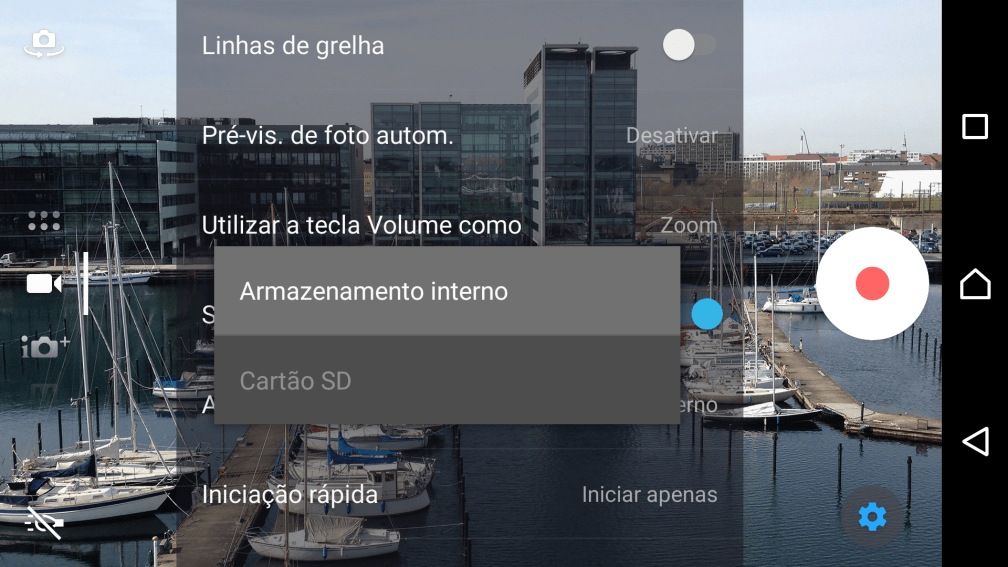Screen dimensions: 1008x567
Task: Tap the red record button
Action: tap(872, 284)
